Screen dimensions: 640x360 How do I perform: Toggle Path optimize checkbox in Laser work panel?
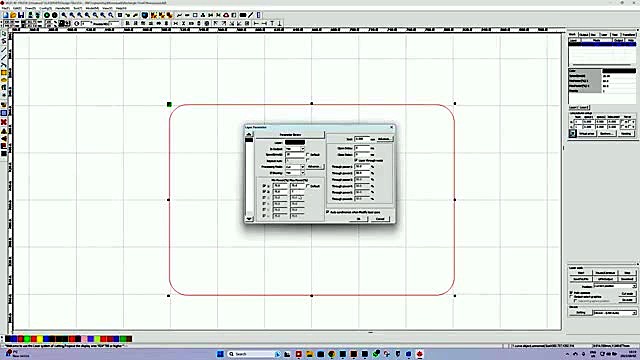571,293
